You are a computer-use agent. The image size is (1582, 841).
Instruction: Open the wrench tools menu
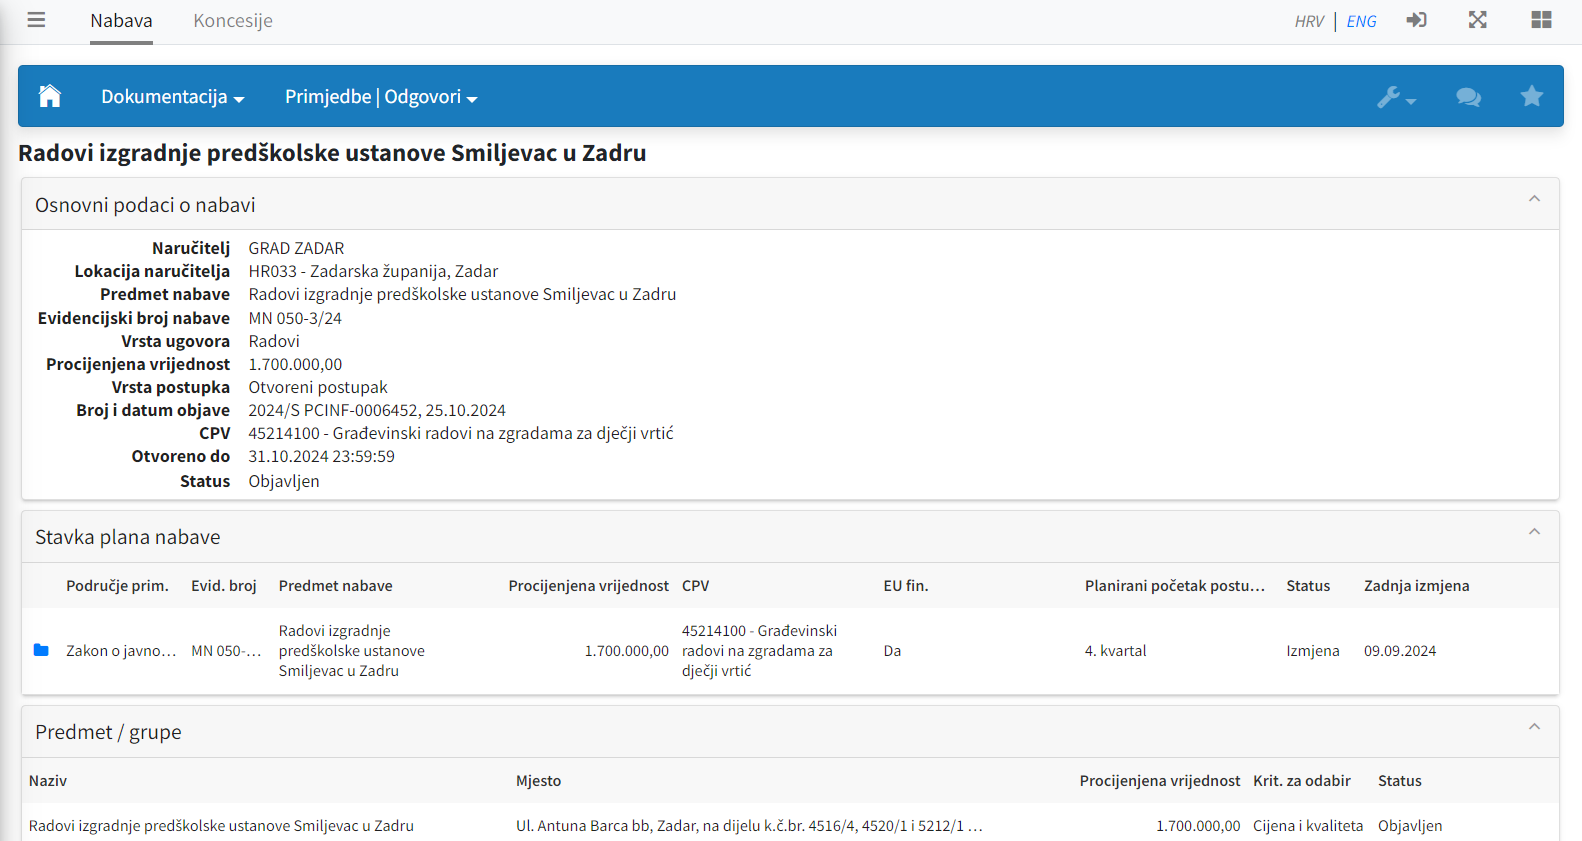click(1395, 97)
